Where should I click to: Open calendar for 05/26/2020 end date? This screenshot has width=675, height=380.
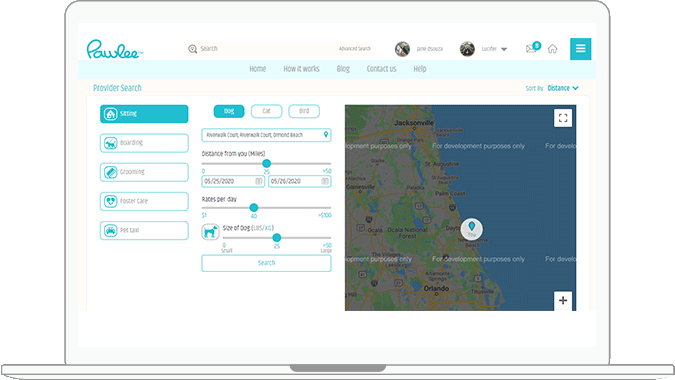[325, 181]
